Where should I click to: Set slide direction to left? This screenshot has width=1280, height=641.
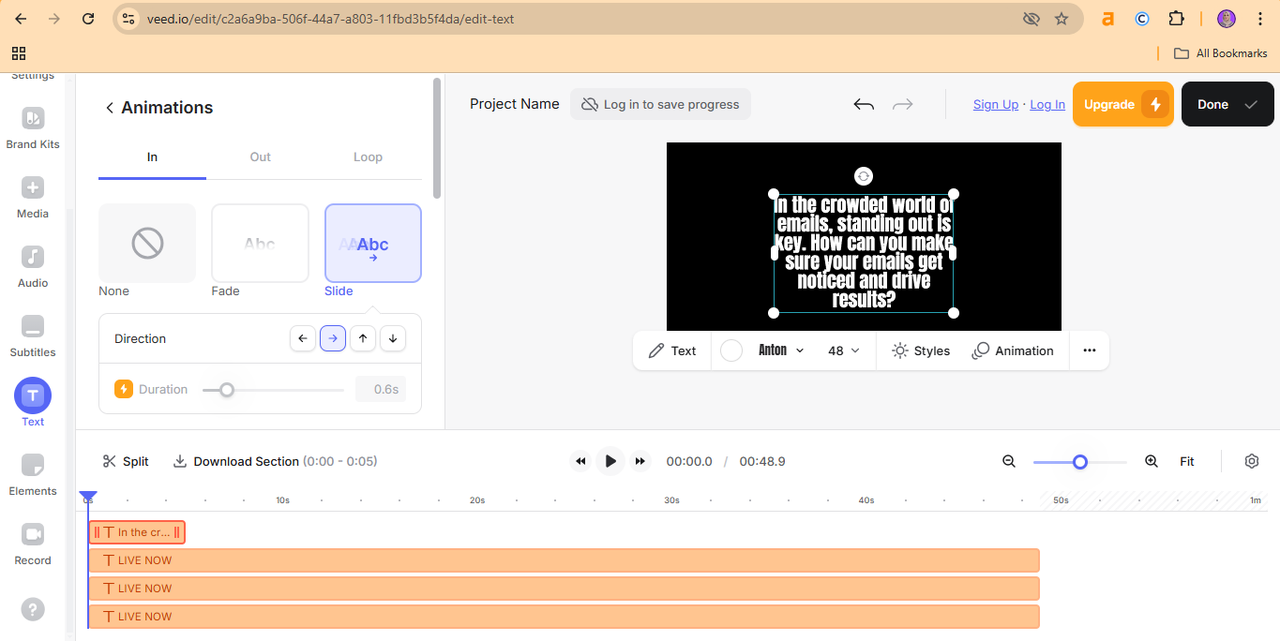pos(303,339)
